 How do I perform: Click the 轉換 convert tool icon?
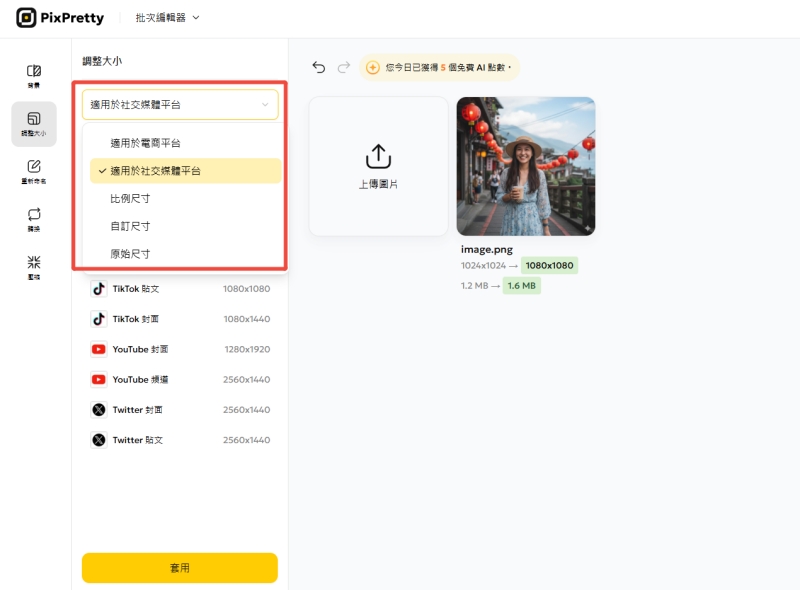coord(34,219)
